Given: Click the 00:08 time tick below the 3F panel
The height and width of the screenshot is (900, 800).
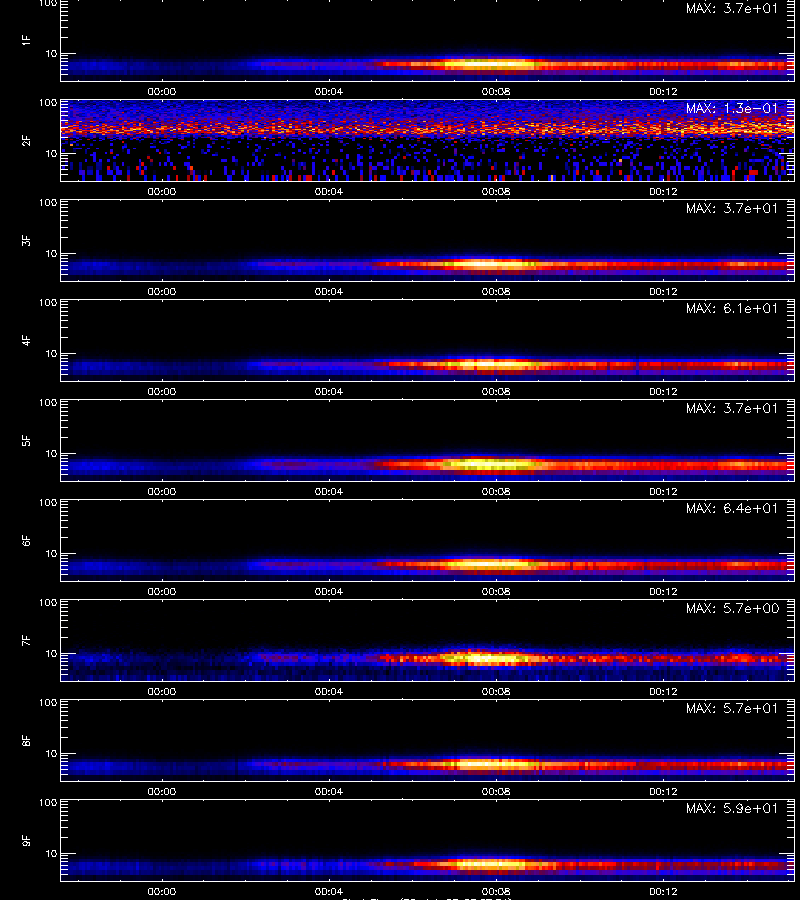Looking at the screenshot, I should [x=496, y=292].
